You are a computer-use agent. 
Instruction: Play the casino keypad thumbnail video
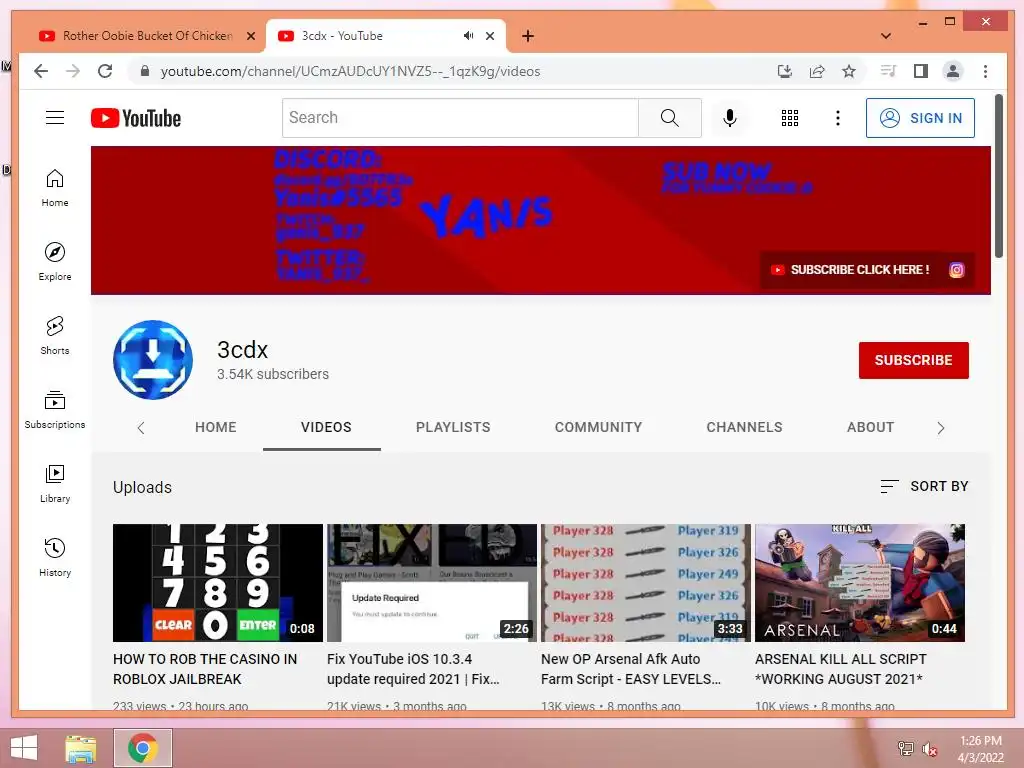click(217, 583)
